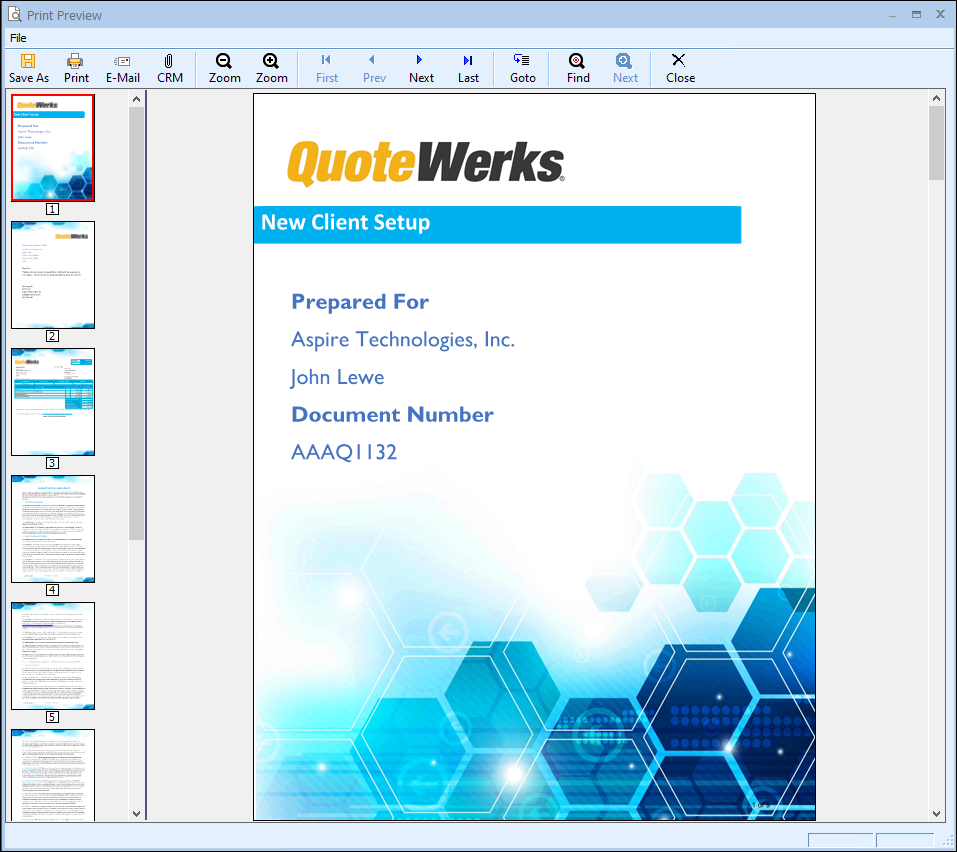Jump to the First page
The image size is (957, 852).
click(326, 61)
